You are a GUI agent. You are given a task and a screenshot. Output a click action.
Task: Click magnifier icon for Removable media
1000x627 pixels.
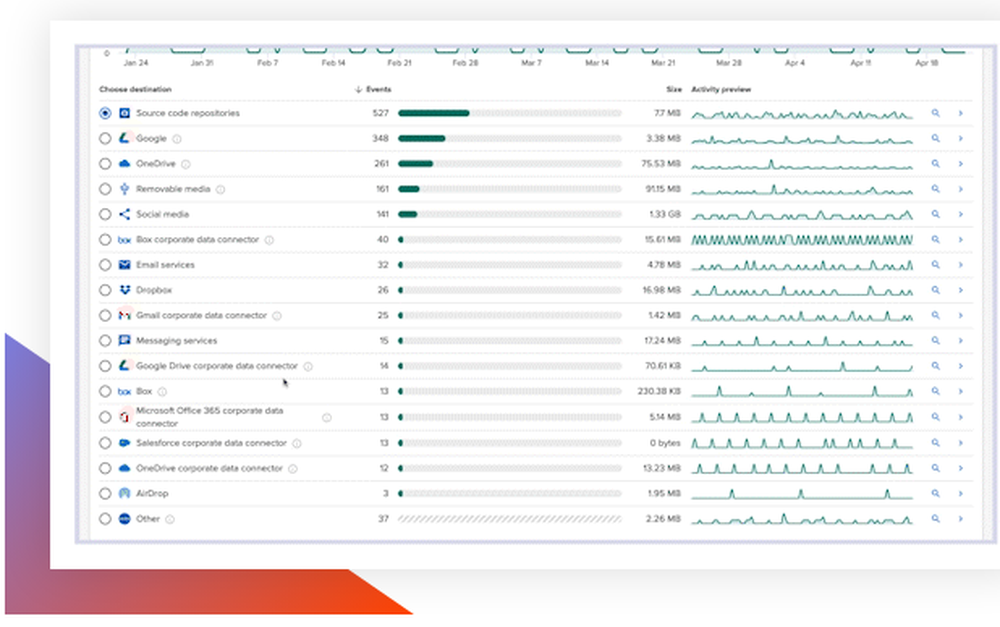tap(936, 189)
